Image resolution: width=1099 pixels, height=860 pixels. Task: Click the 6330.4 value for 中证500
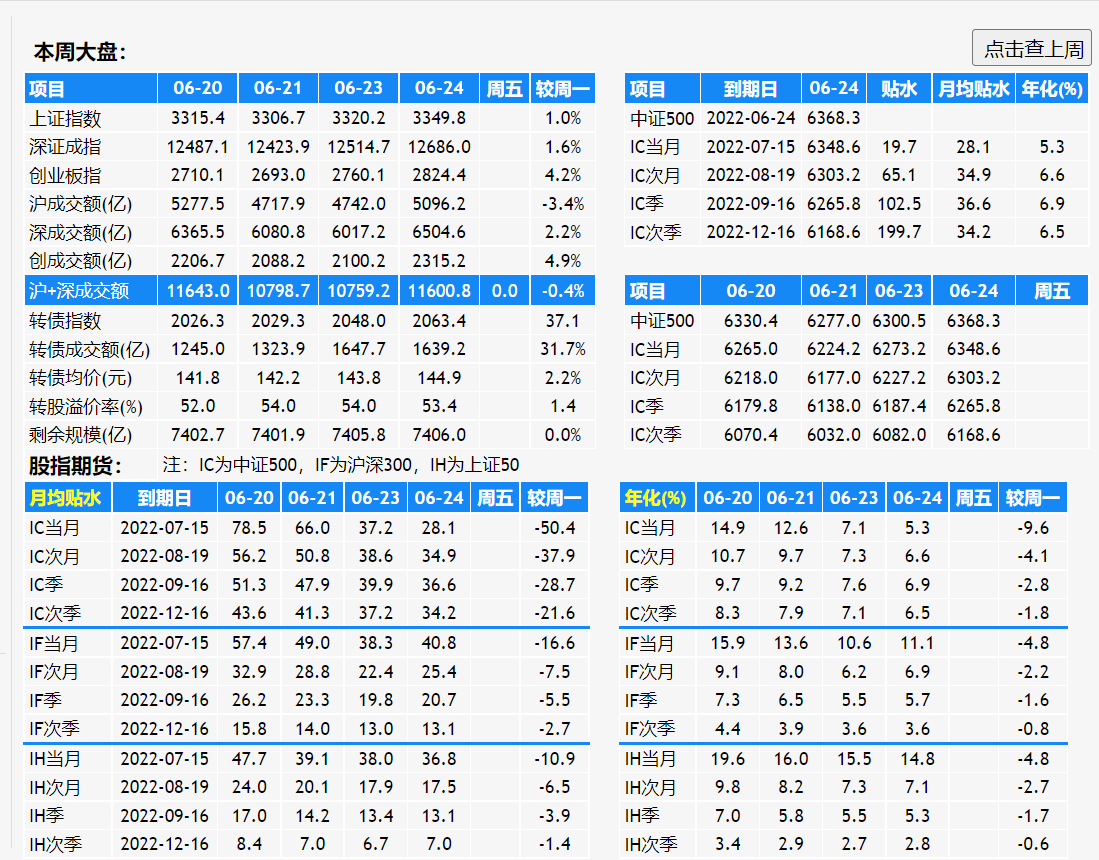pyautogui.click(x=751, y=320)
